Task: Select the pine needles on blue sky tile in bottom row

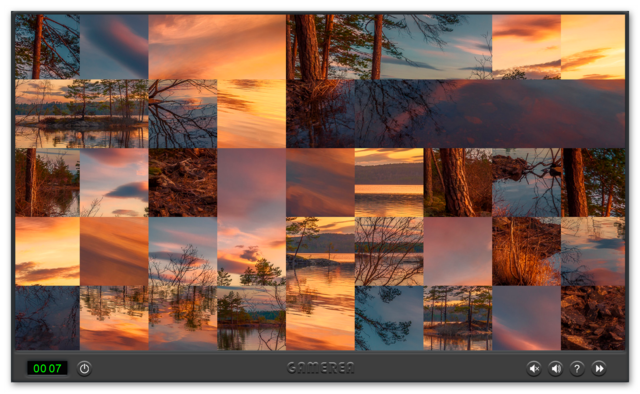Action: (389, 318)
